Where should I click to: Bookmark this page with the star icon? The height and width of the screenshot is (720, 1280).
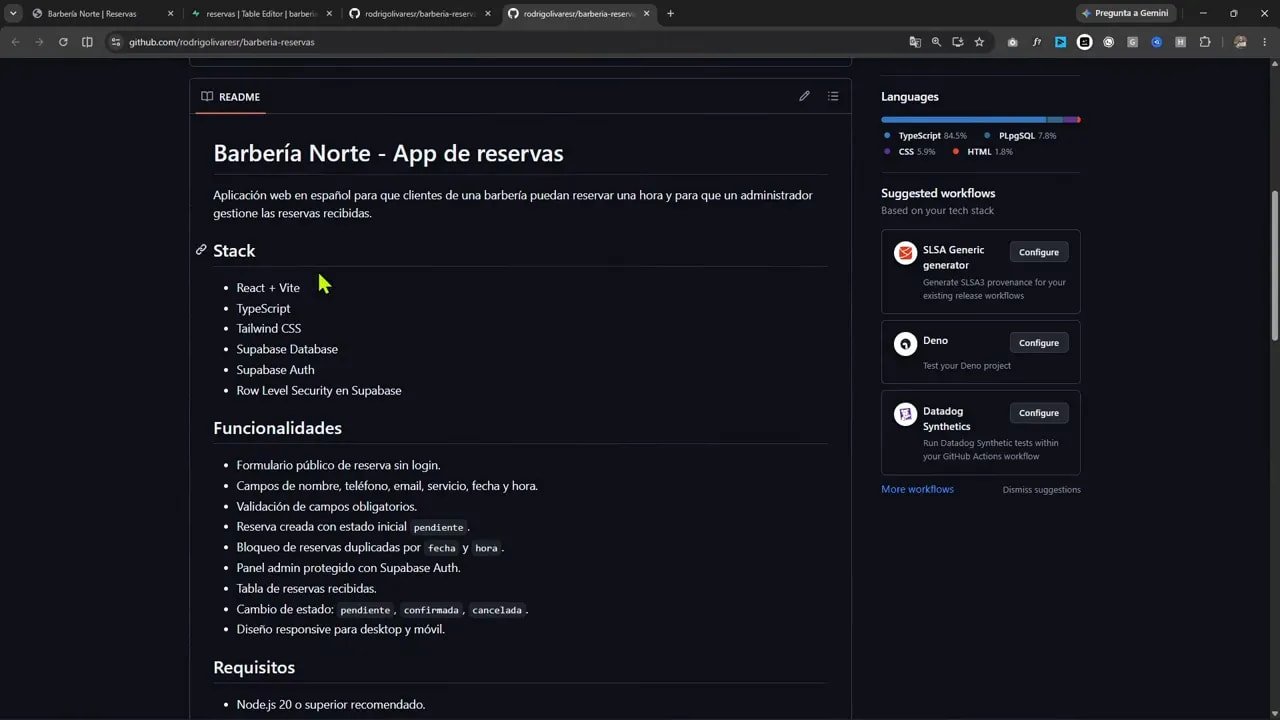click(x=979, y=42)
